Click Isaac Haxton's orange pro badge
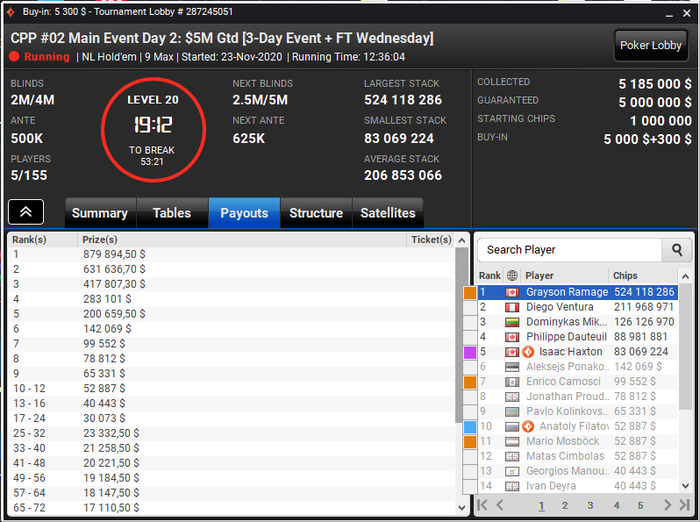700x522 pixels. [x=528, y=352]
